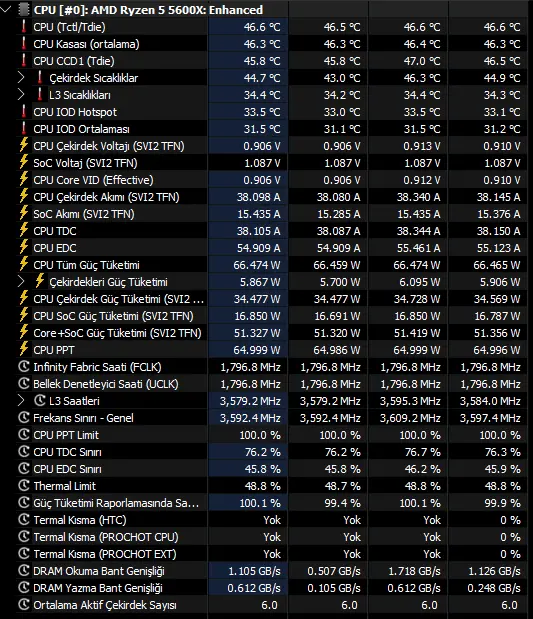
Task: Expand Çekirdekleri Güç Tüketimi row
Action: coord(21,281)
